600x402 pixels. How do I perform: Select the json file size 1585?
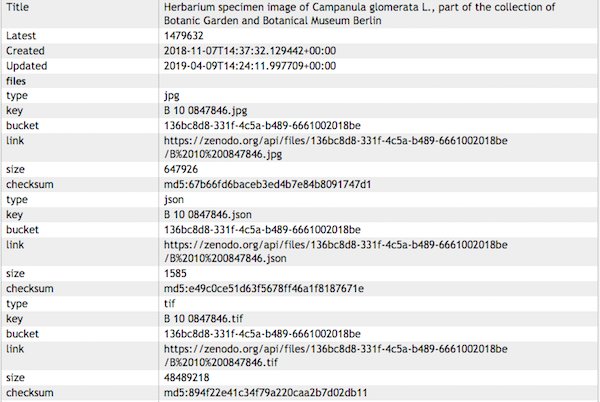click(175, 273)
